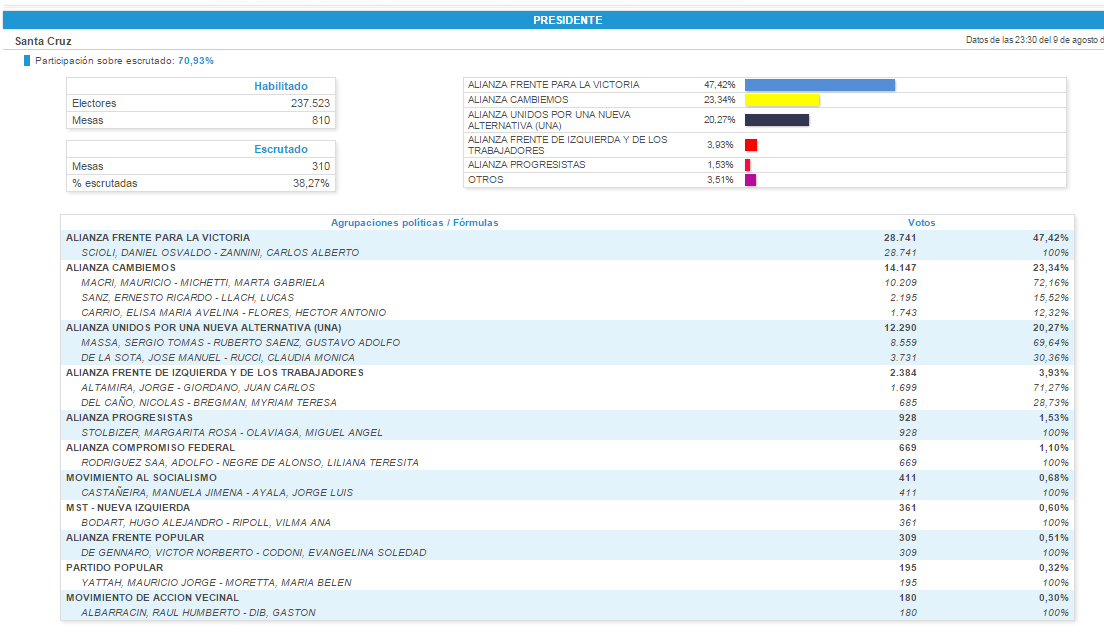
Task: Select the ALIANZA COMPROMISO FEDERAL row
Action: coord(567,448)
